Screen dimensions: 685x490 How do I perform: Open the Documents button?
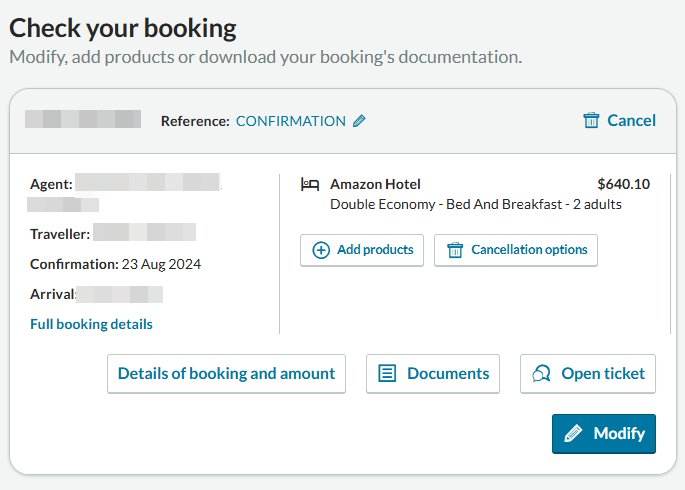tap(433, 374)
